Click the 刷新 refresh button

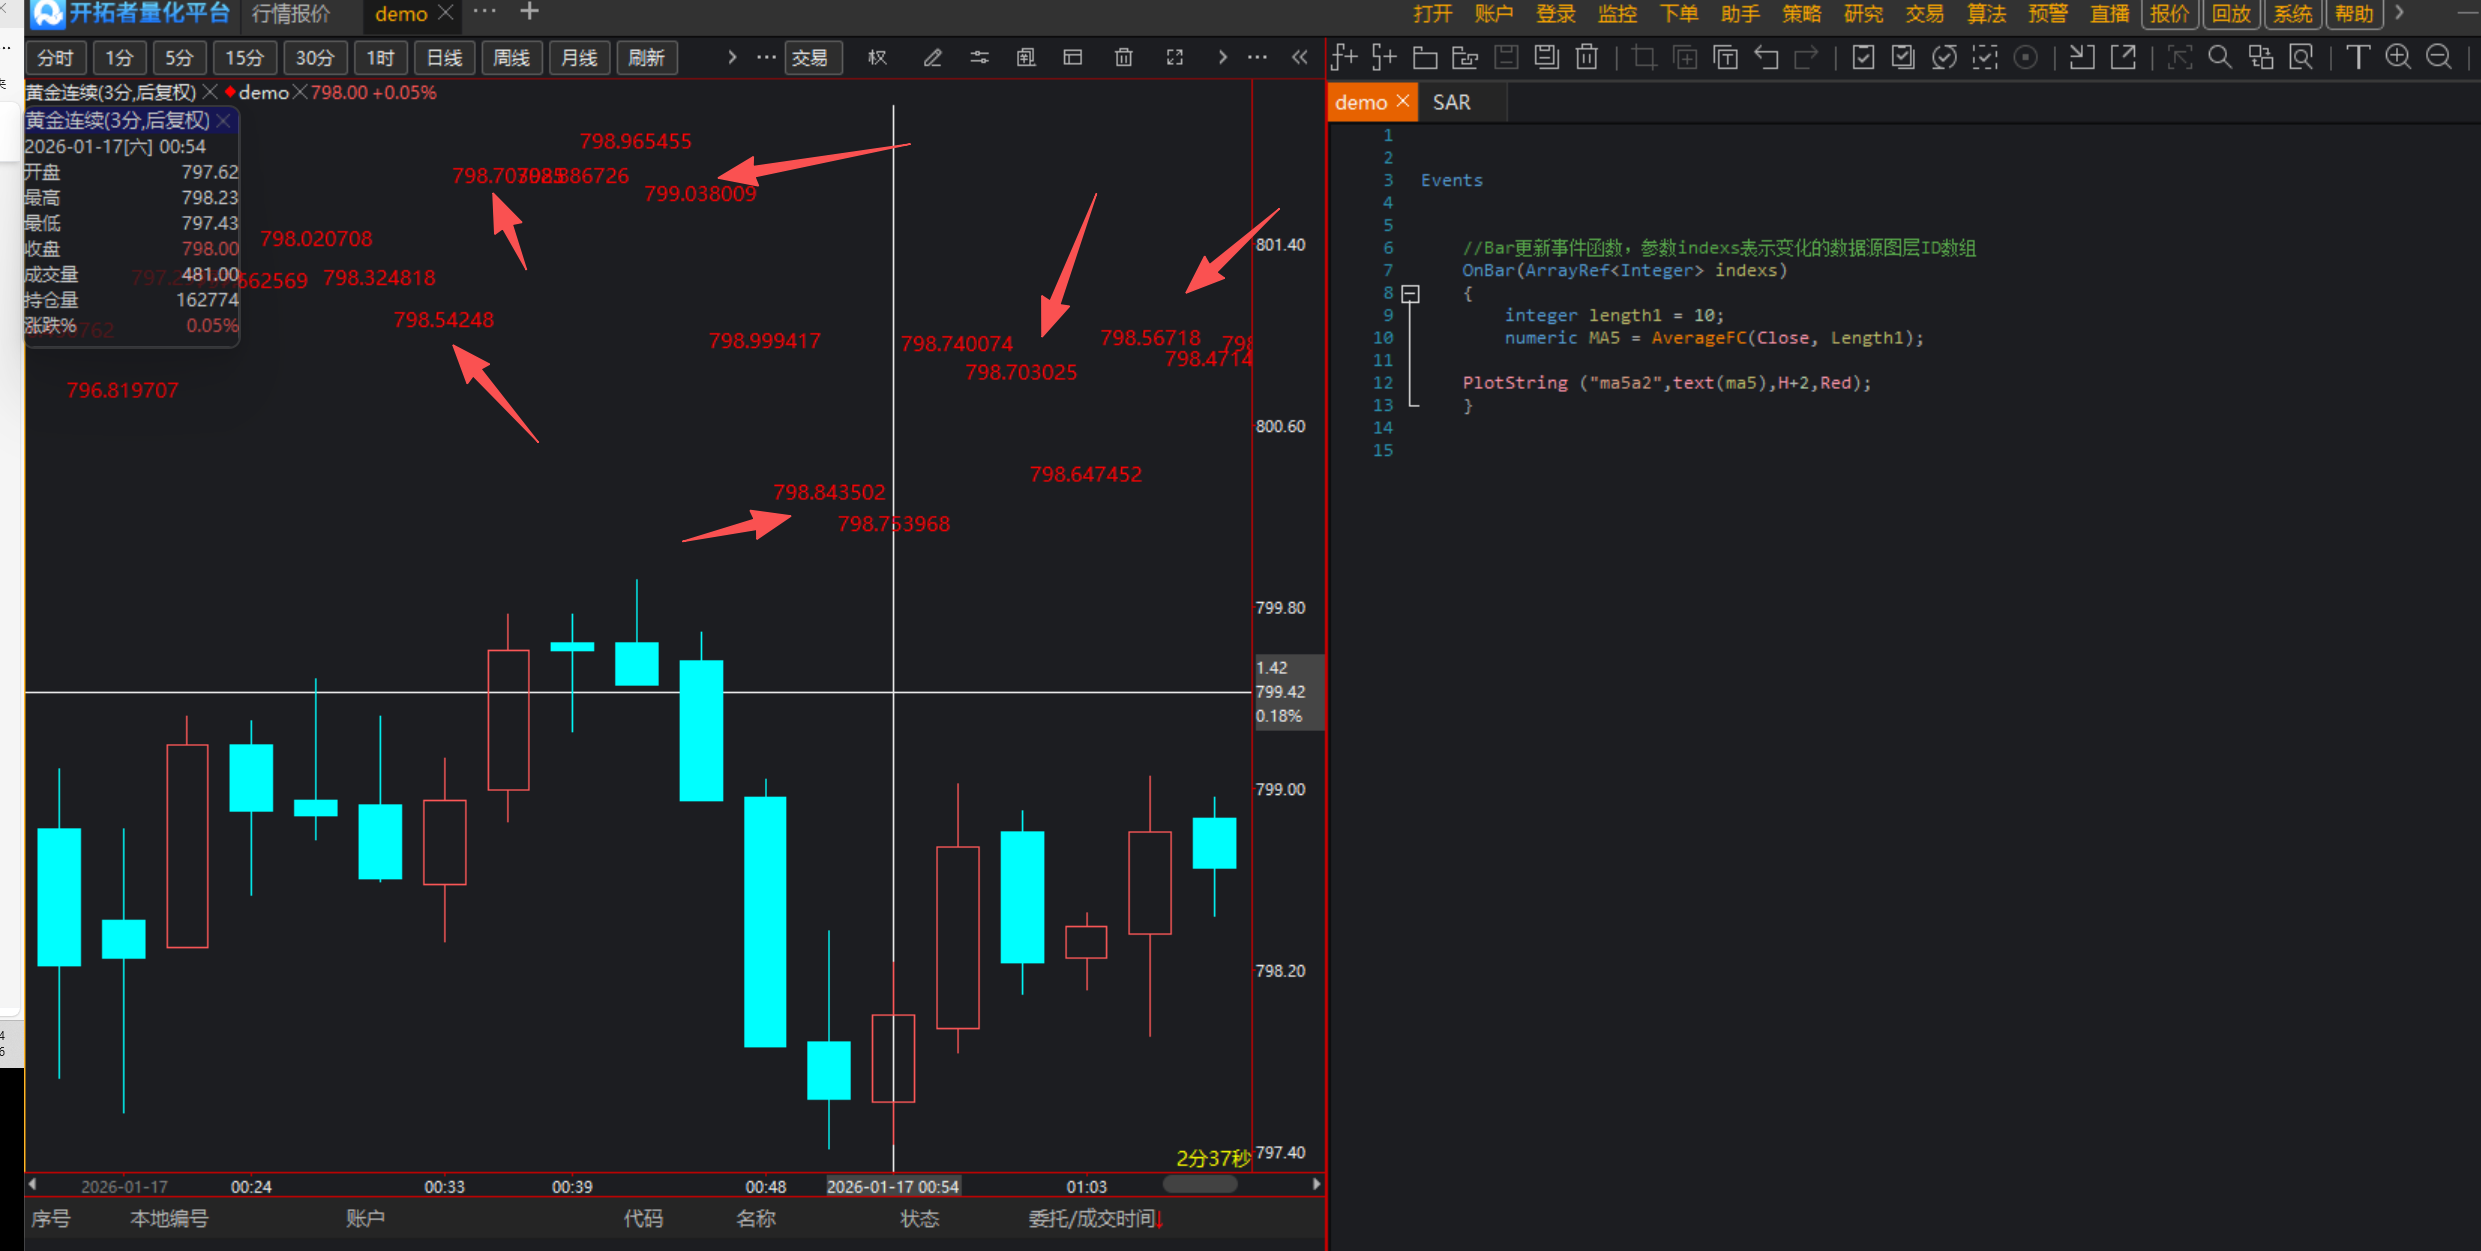coord(646,58)
